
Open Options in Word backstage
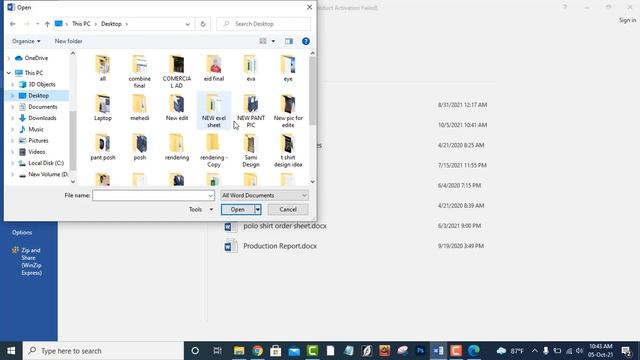coord(22,232)
